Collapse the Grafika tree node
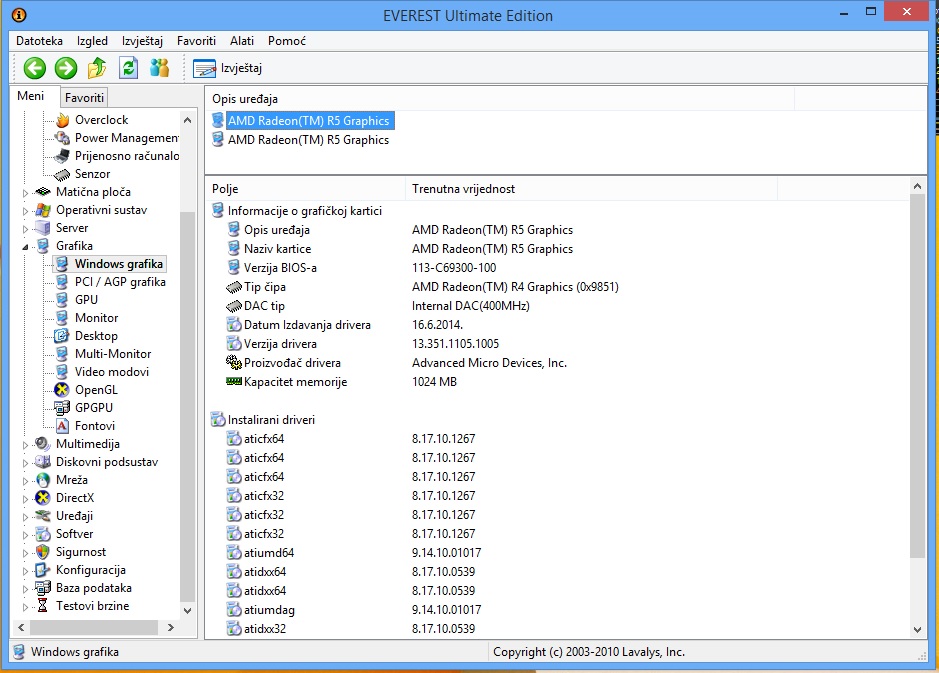The image size is (939, 673). pos(26,246)
